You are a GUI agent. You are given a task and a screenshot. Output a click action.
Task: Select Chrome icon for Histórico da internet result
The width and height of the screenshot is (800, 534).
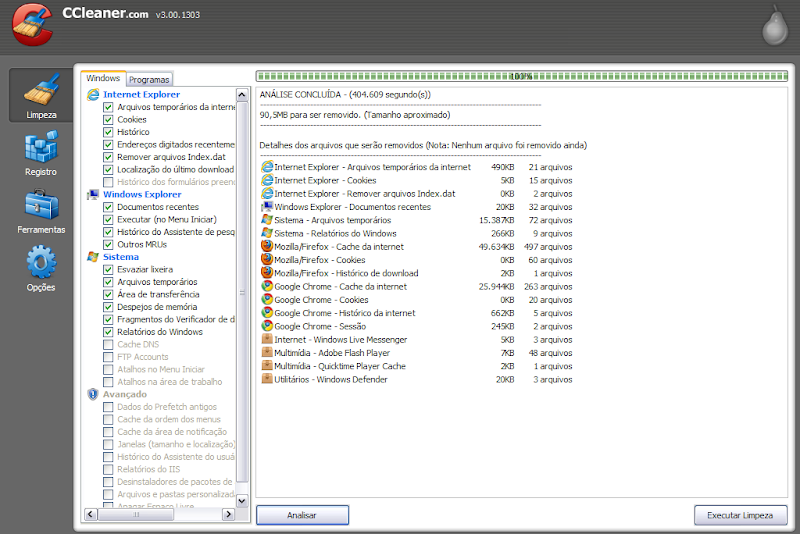pos(267,313)
